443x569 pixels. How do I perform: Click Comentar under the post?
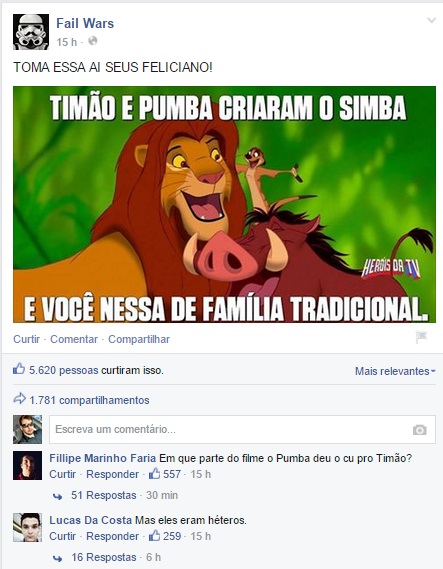point(74,339)
